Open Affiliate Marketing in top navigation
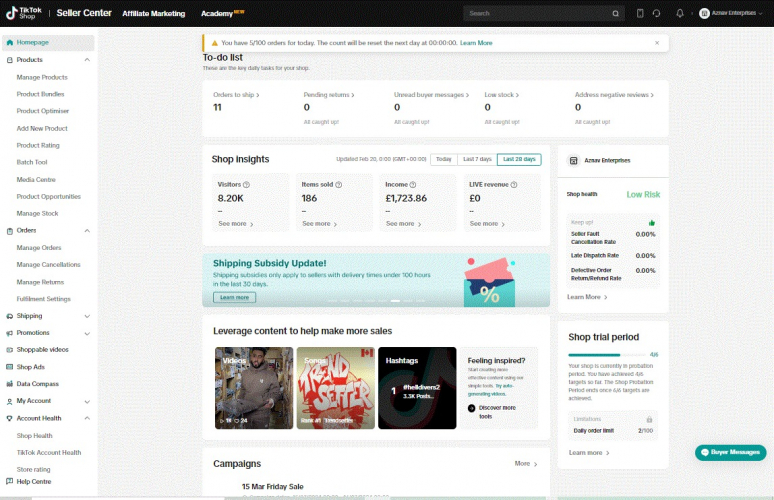Viewport: 774px width, 500px height. 154,13
